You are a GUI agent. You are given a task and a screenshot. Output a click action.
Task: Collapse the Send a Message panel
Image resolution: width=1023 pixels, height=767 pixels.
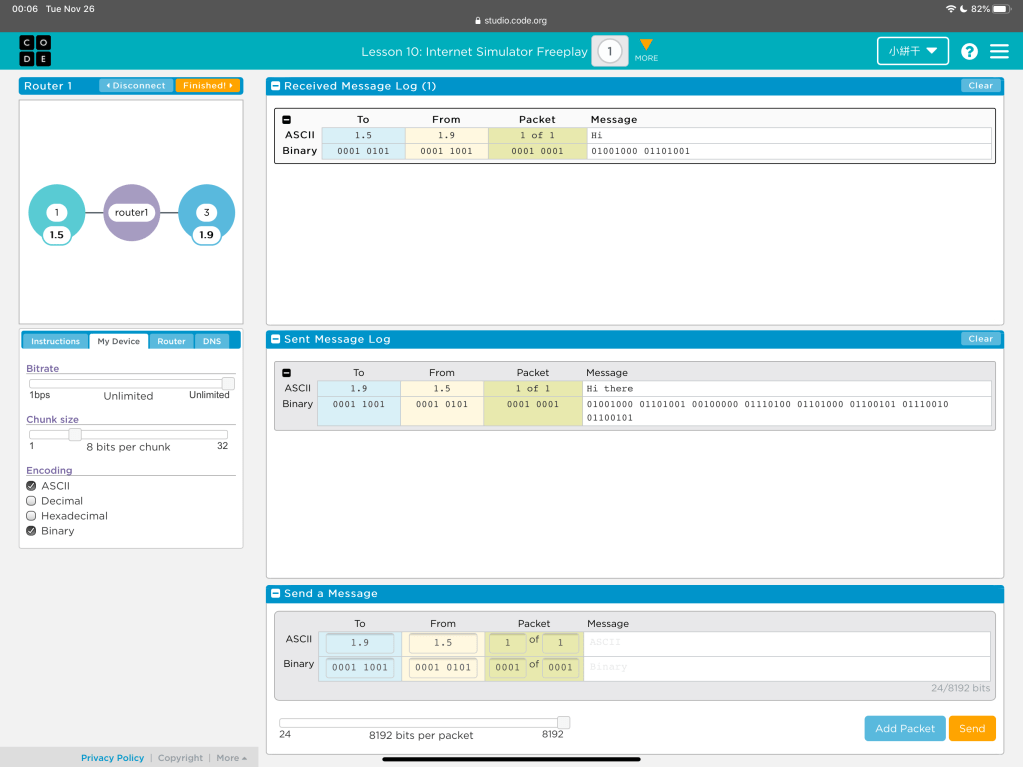tap(276, 594)
